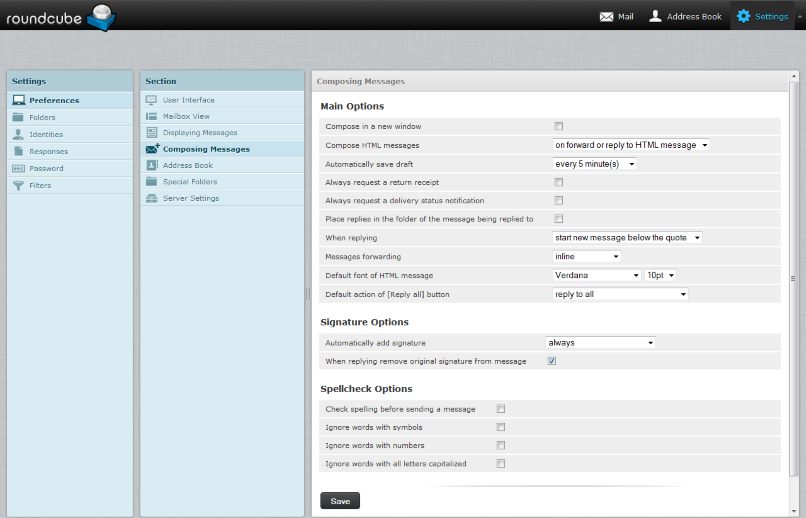The width and height of the screenshot is (806, 518).
Task: Tick Always request a return receipt
Action: point(559,182)
